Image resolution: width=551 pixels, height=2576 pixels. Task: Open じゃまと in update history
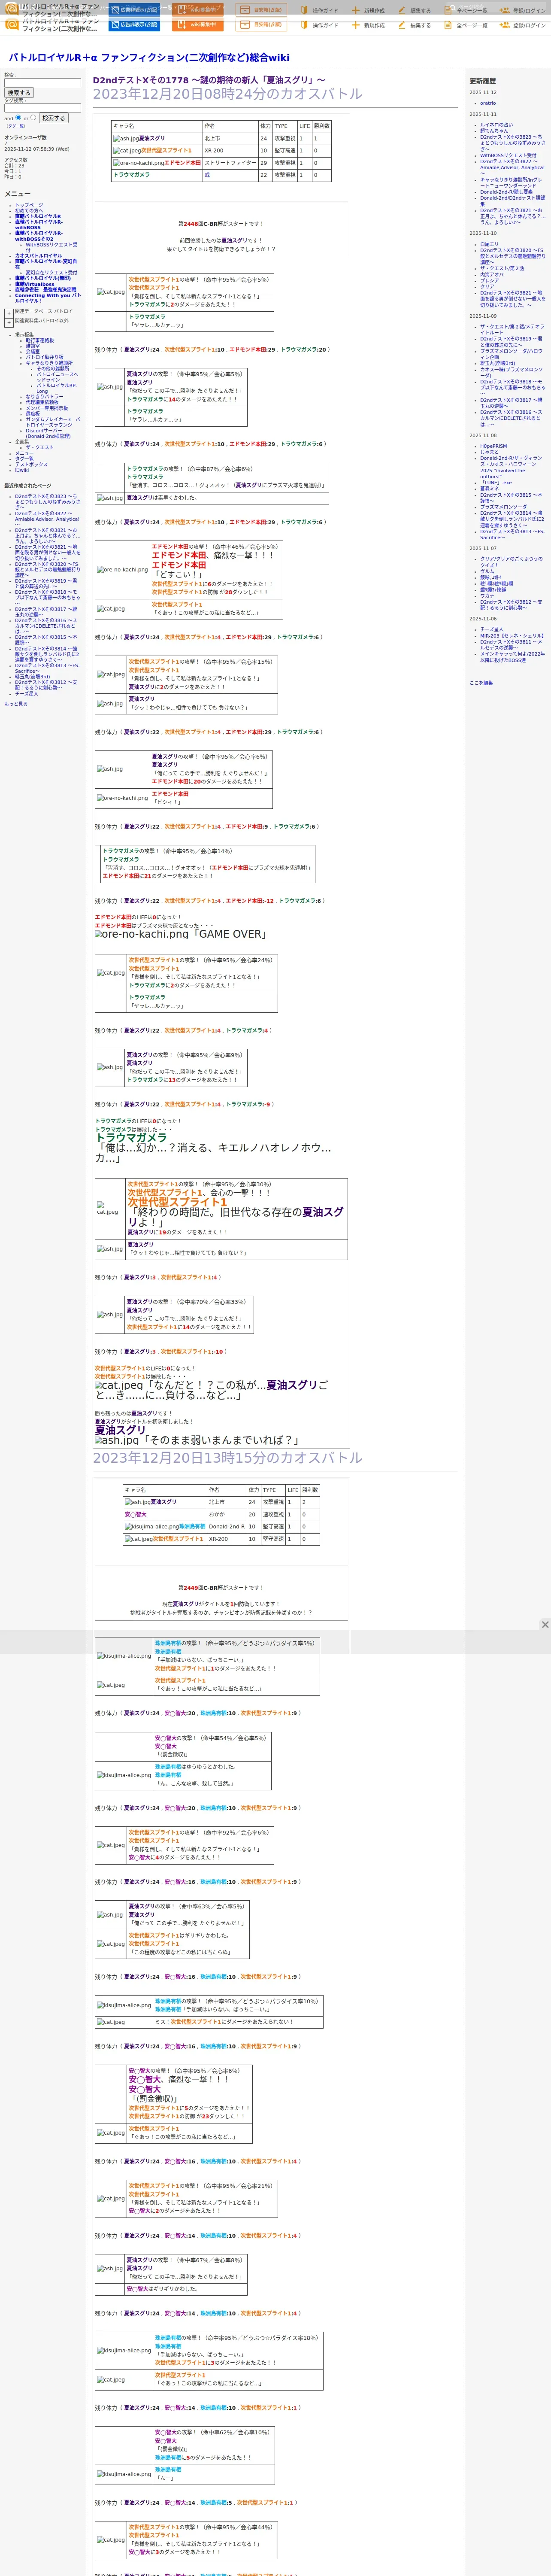(489, 452)
